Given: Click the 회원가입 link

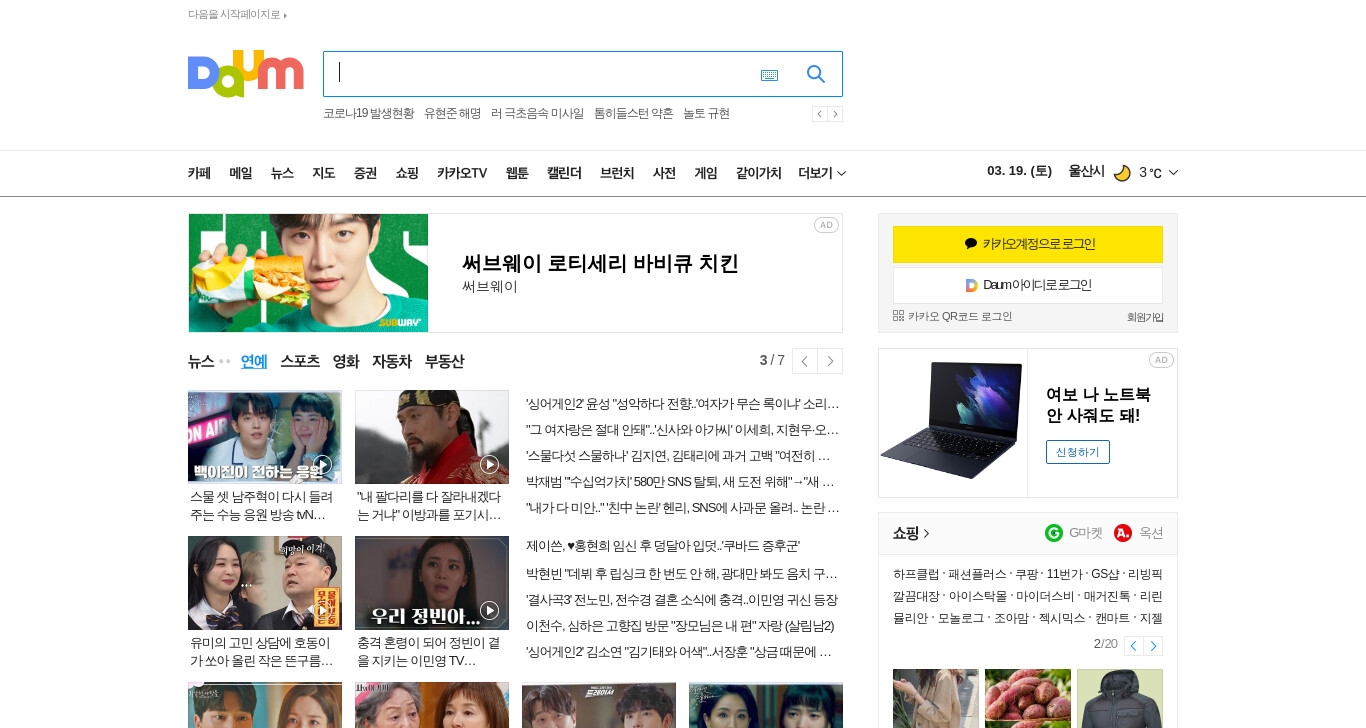Looking at the screenshot, I should click(1145, 317).
